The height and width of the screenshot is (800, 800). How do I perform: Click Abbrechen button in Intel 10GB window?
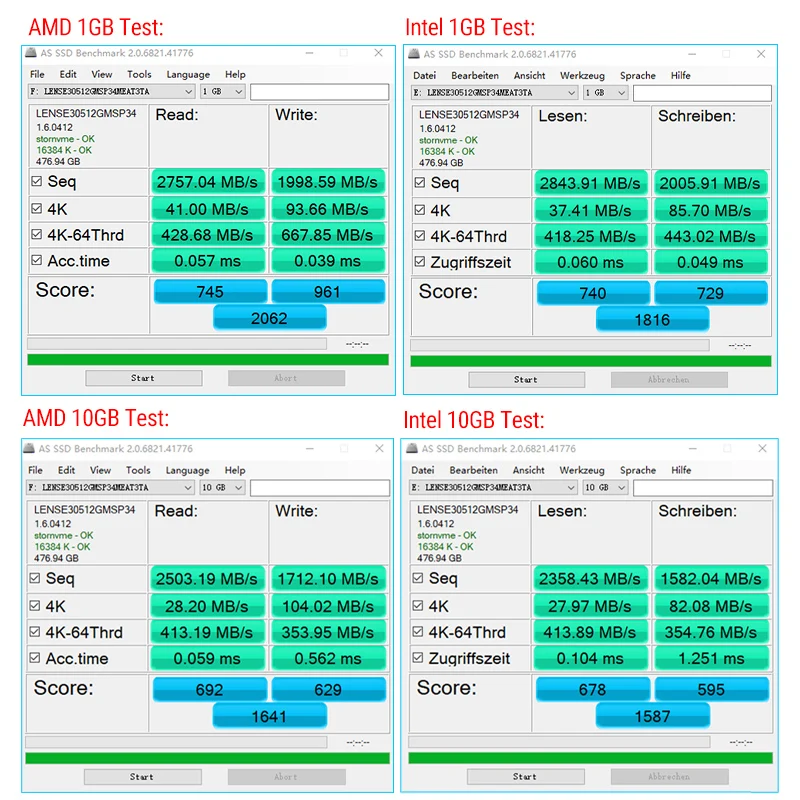click(x=669, y=777)
